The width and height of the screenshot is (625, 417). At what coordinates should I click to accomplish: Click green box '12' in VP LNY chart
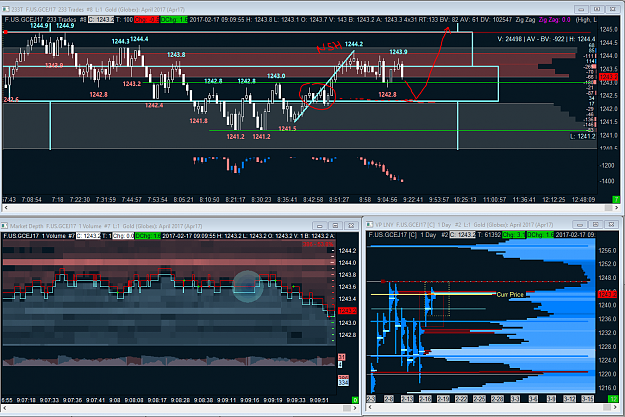coord(613,399)
